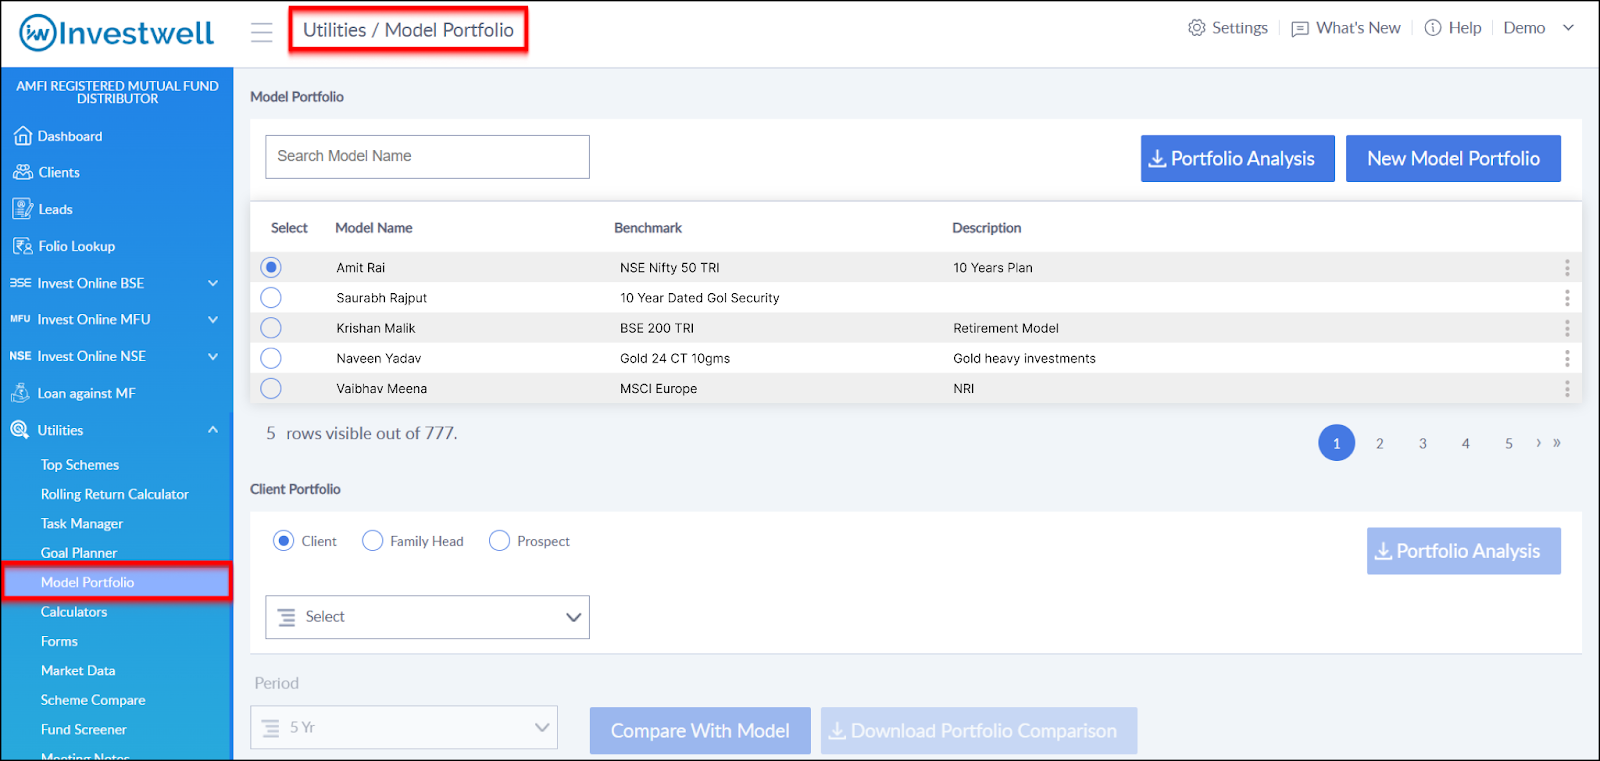
Task: Click the What's New chat icon
Action: click(1300, 29)
